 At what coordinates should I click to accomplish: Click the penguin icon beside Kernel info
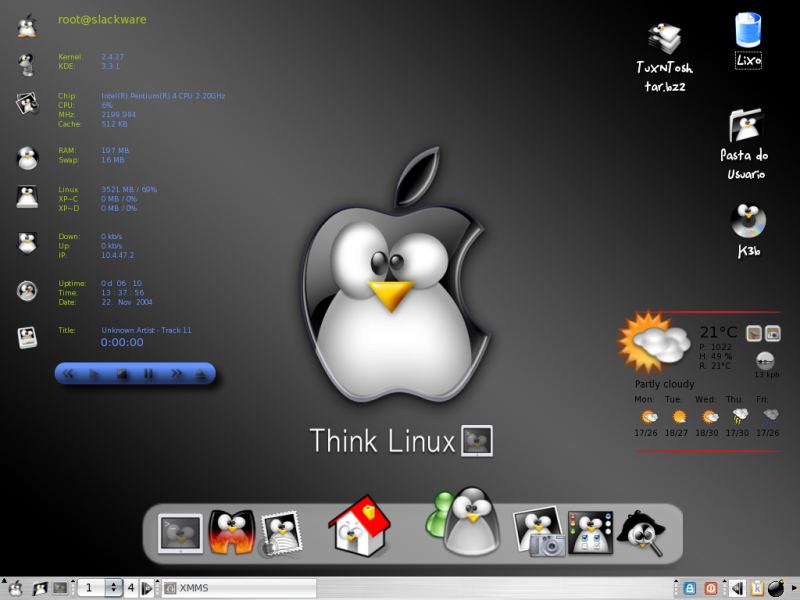point(27,65)
